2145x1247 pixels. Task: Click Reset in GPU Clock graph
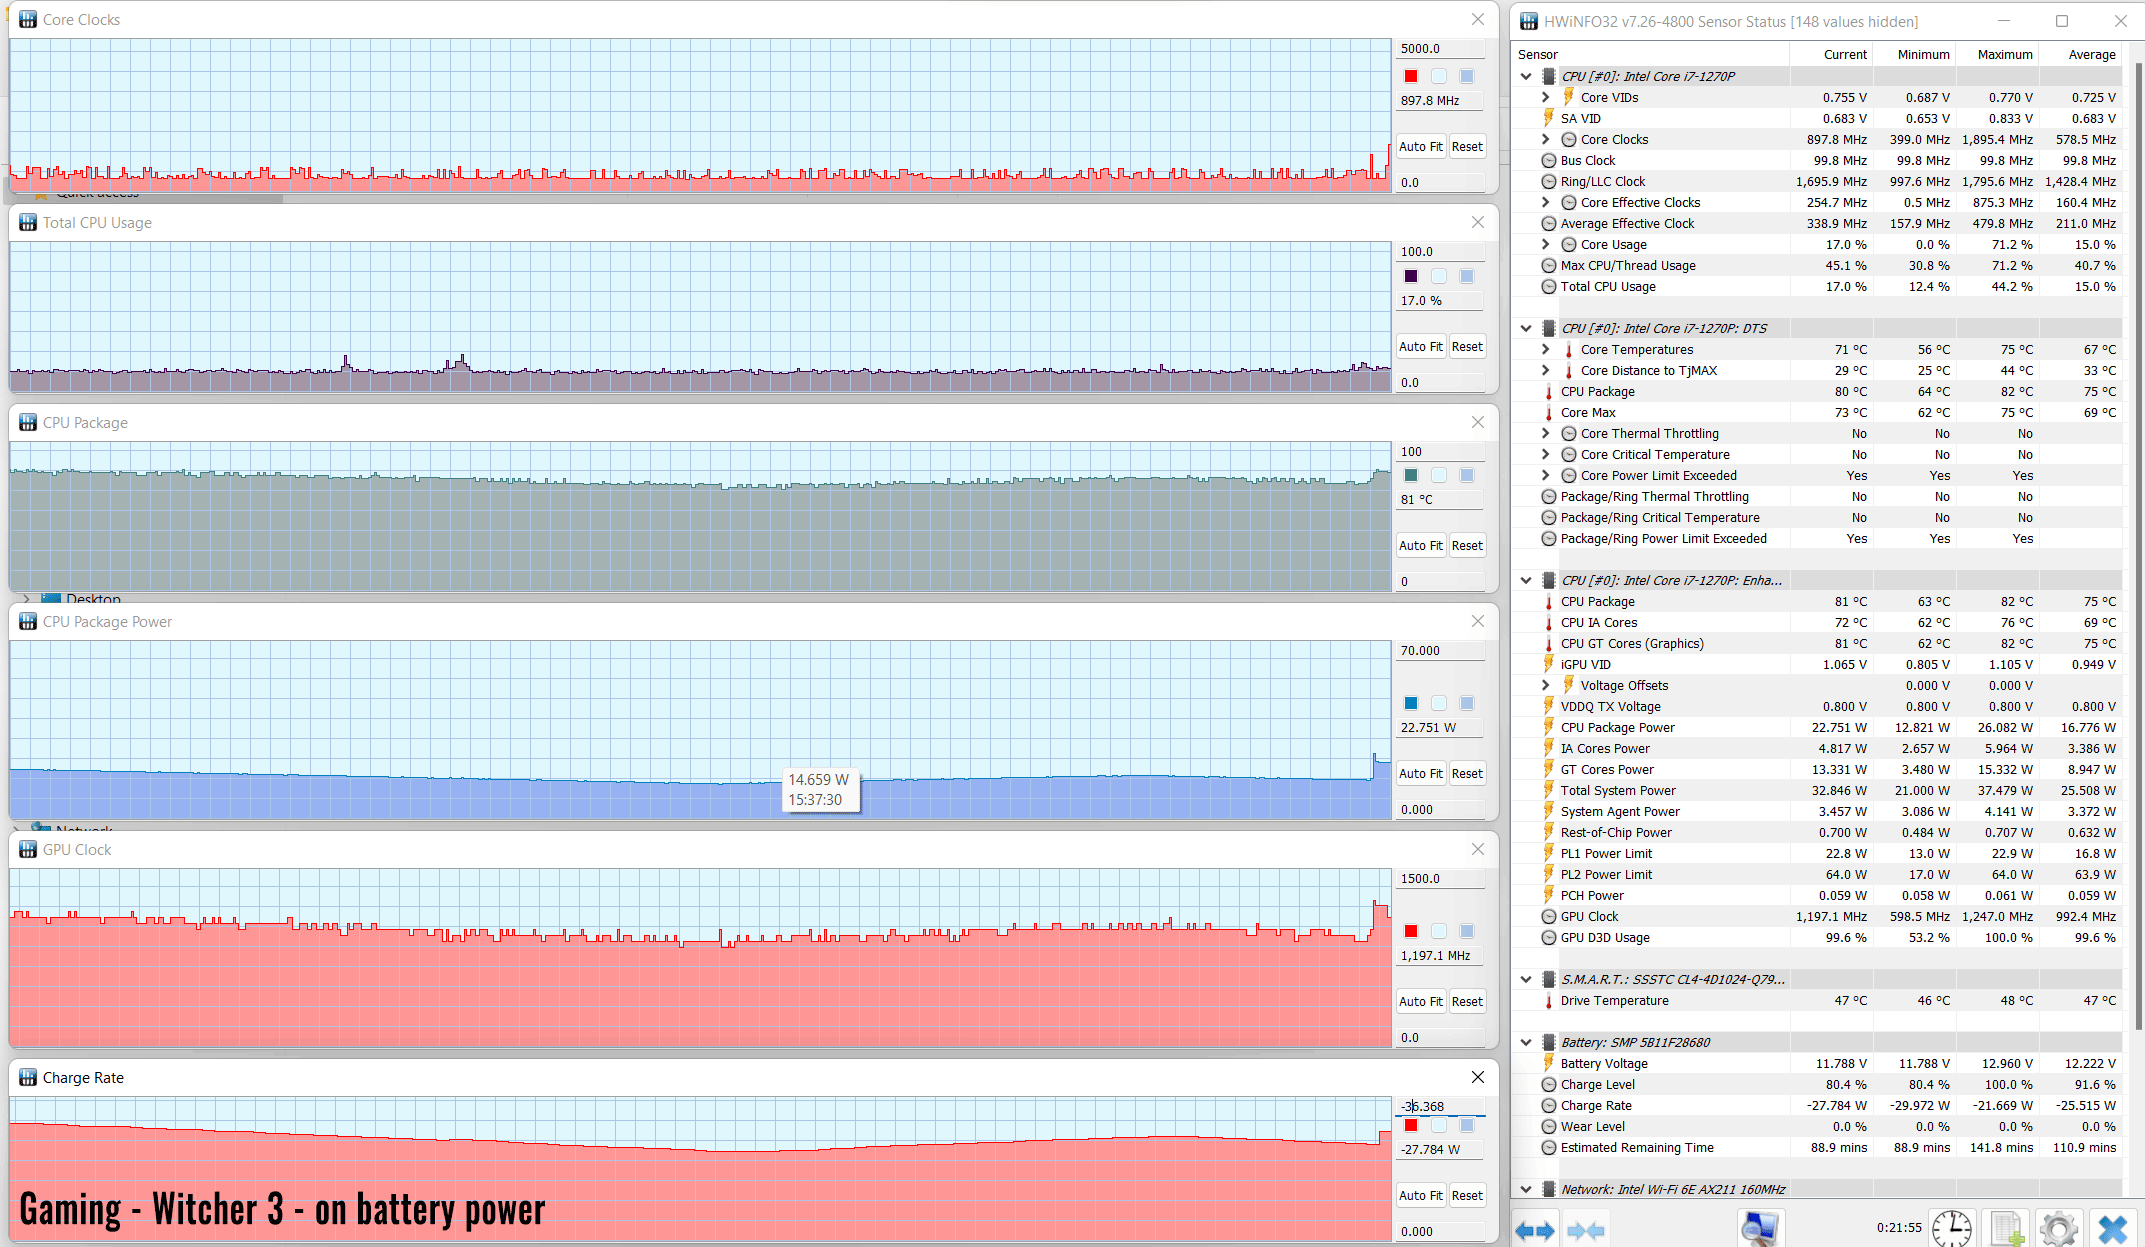click(x=1467, y=1001)
